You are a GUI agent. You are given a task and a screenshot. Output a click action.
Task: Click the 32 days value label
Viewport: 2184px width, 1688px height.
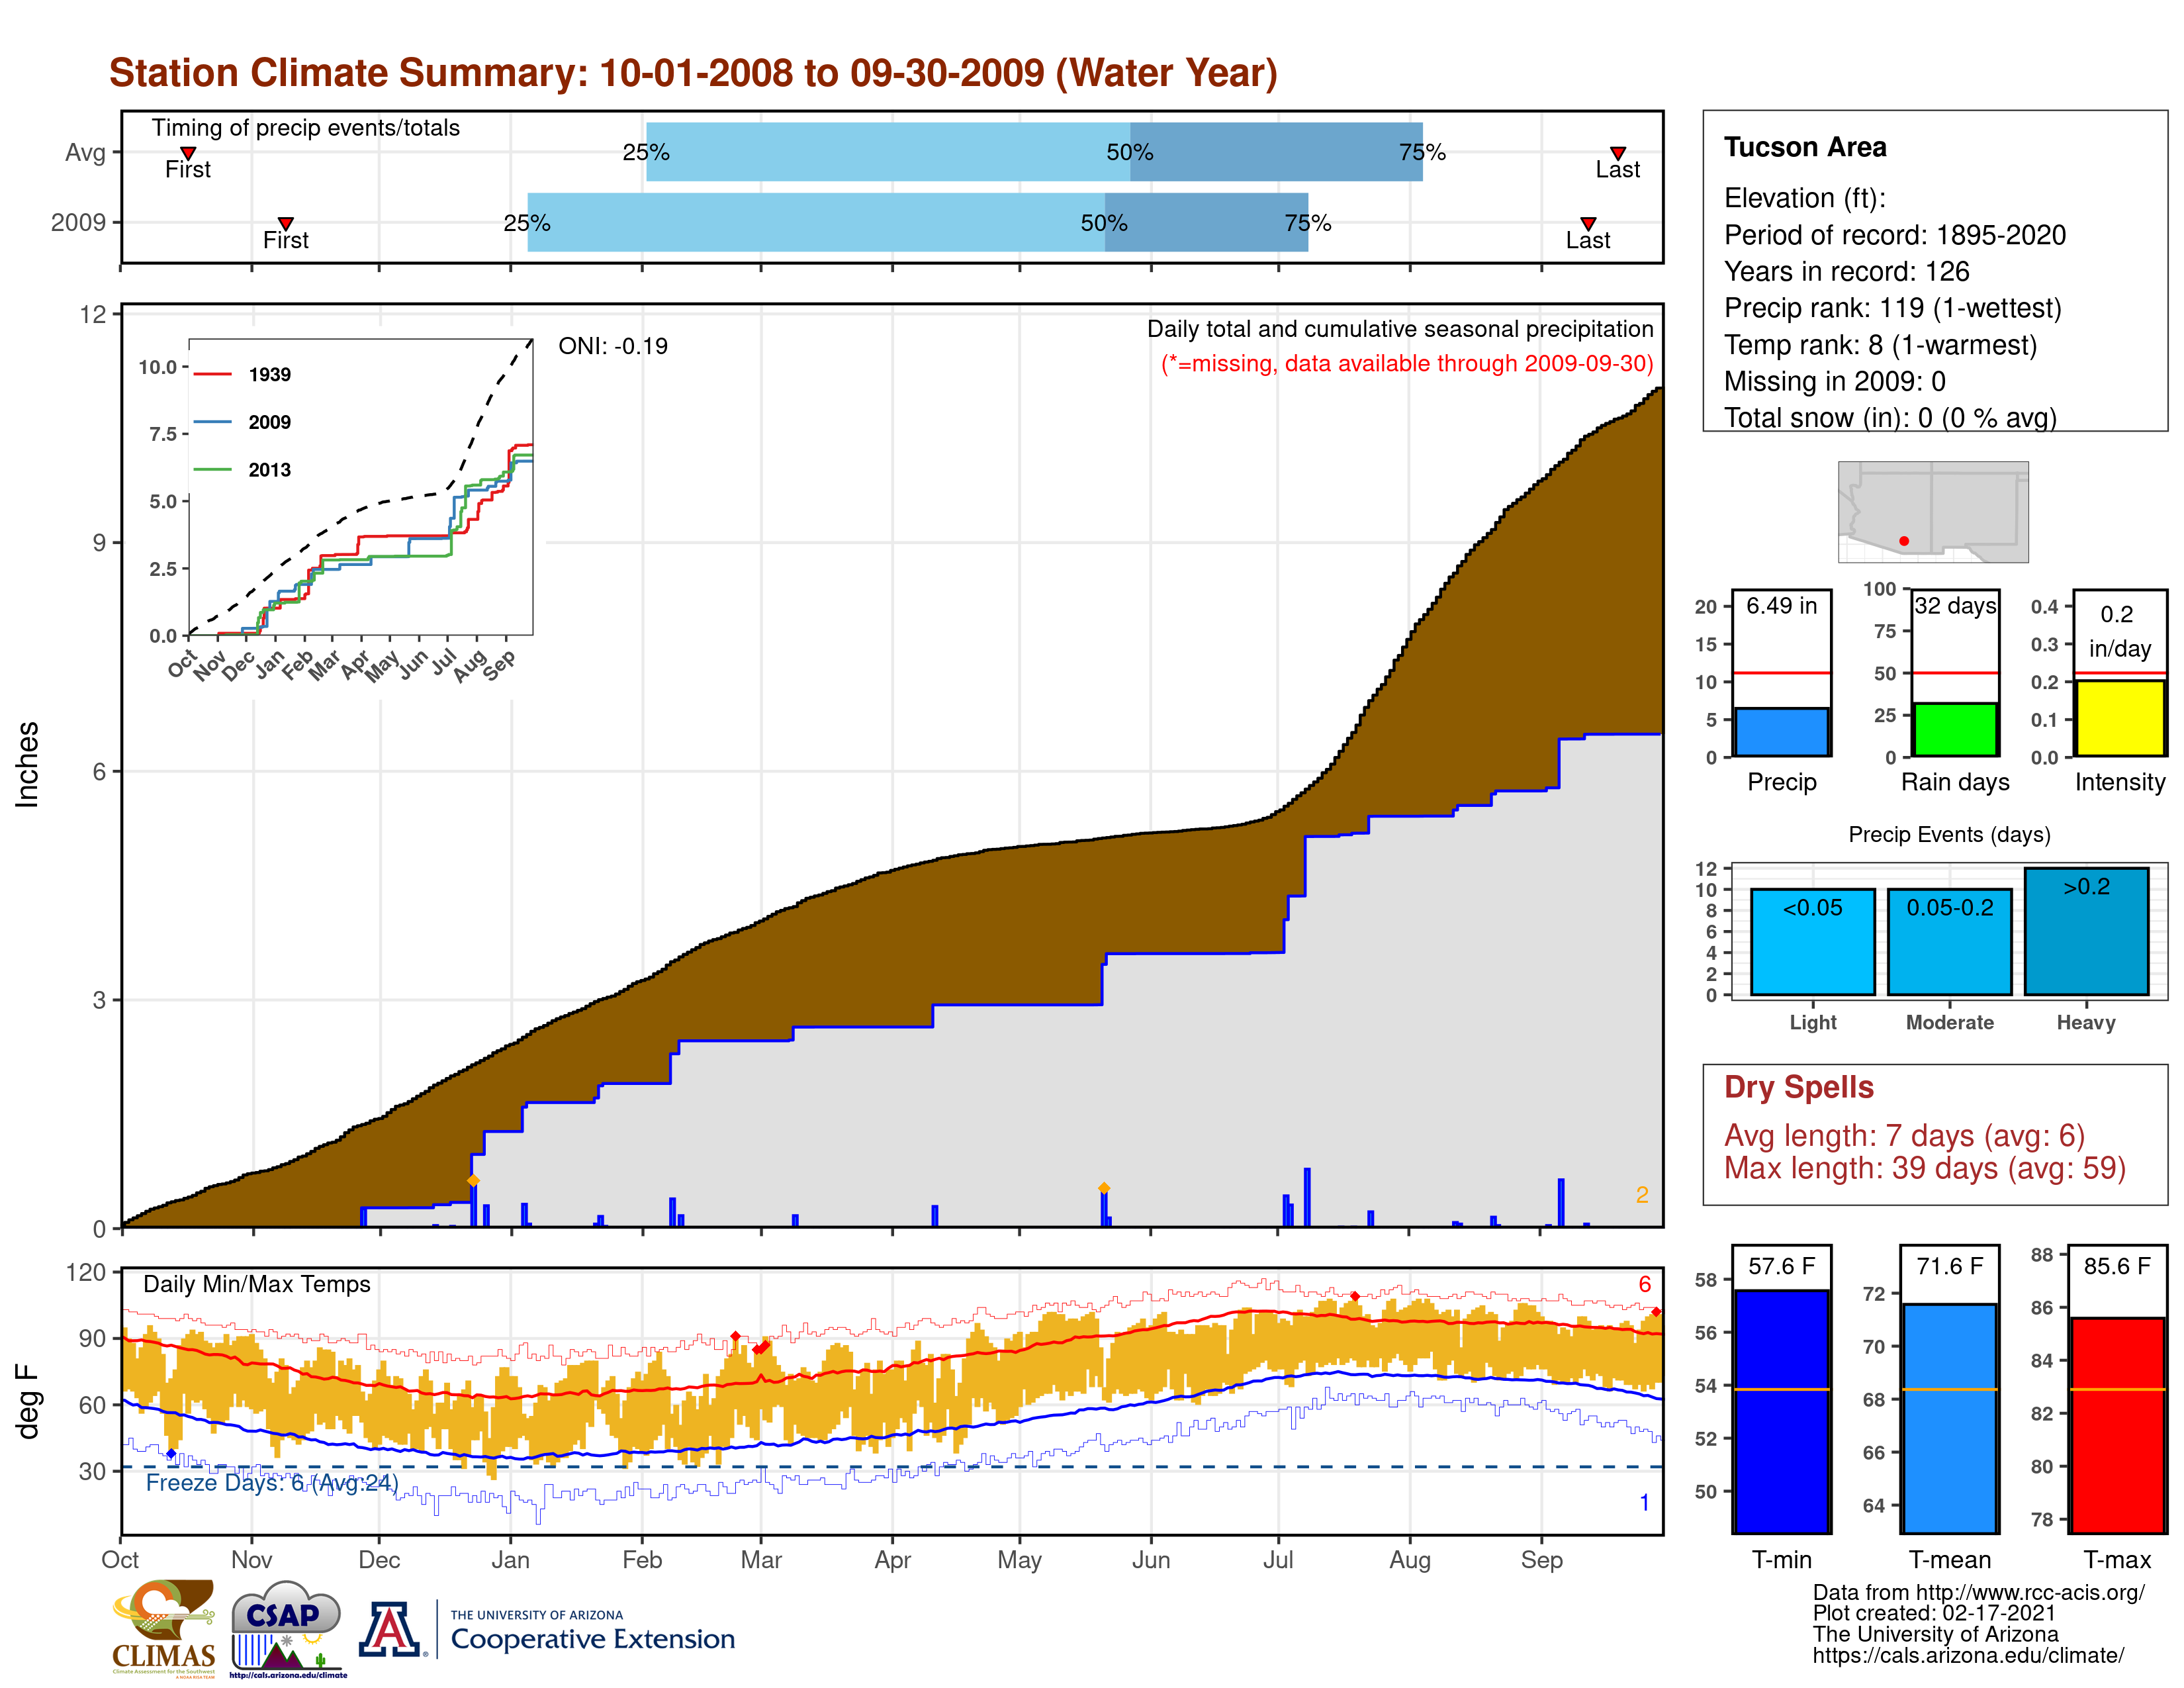click(1955, 606)
